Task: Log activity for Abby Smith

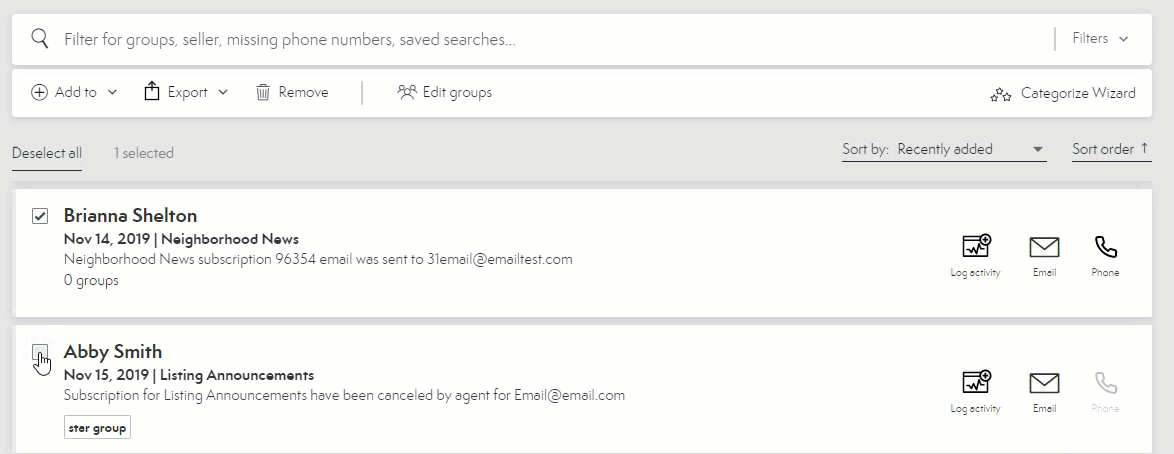Action: click(976, 392)
